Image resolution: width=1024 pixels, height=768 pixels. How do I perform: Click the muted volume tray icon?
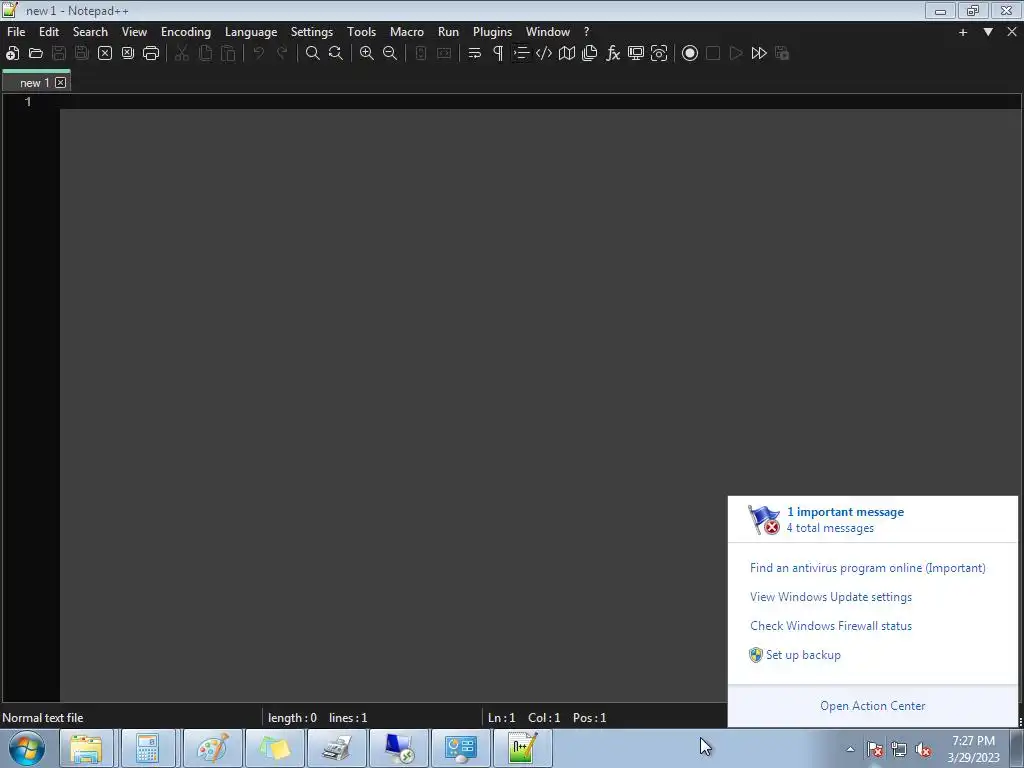pyautogui.click(x=923, y=750)
